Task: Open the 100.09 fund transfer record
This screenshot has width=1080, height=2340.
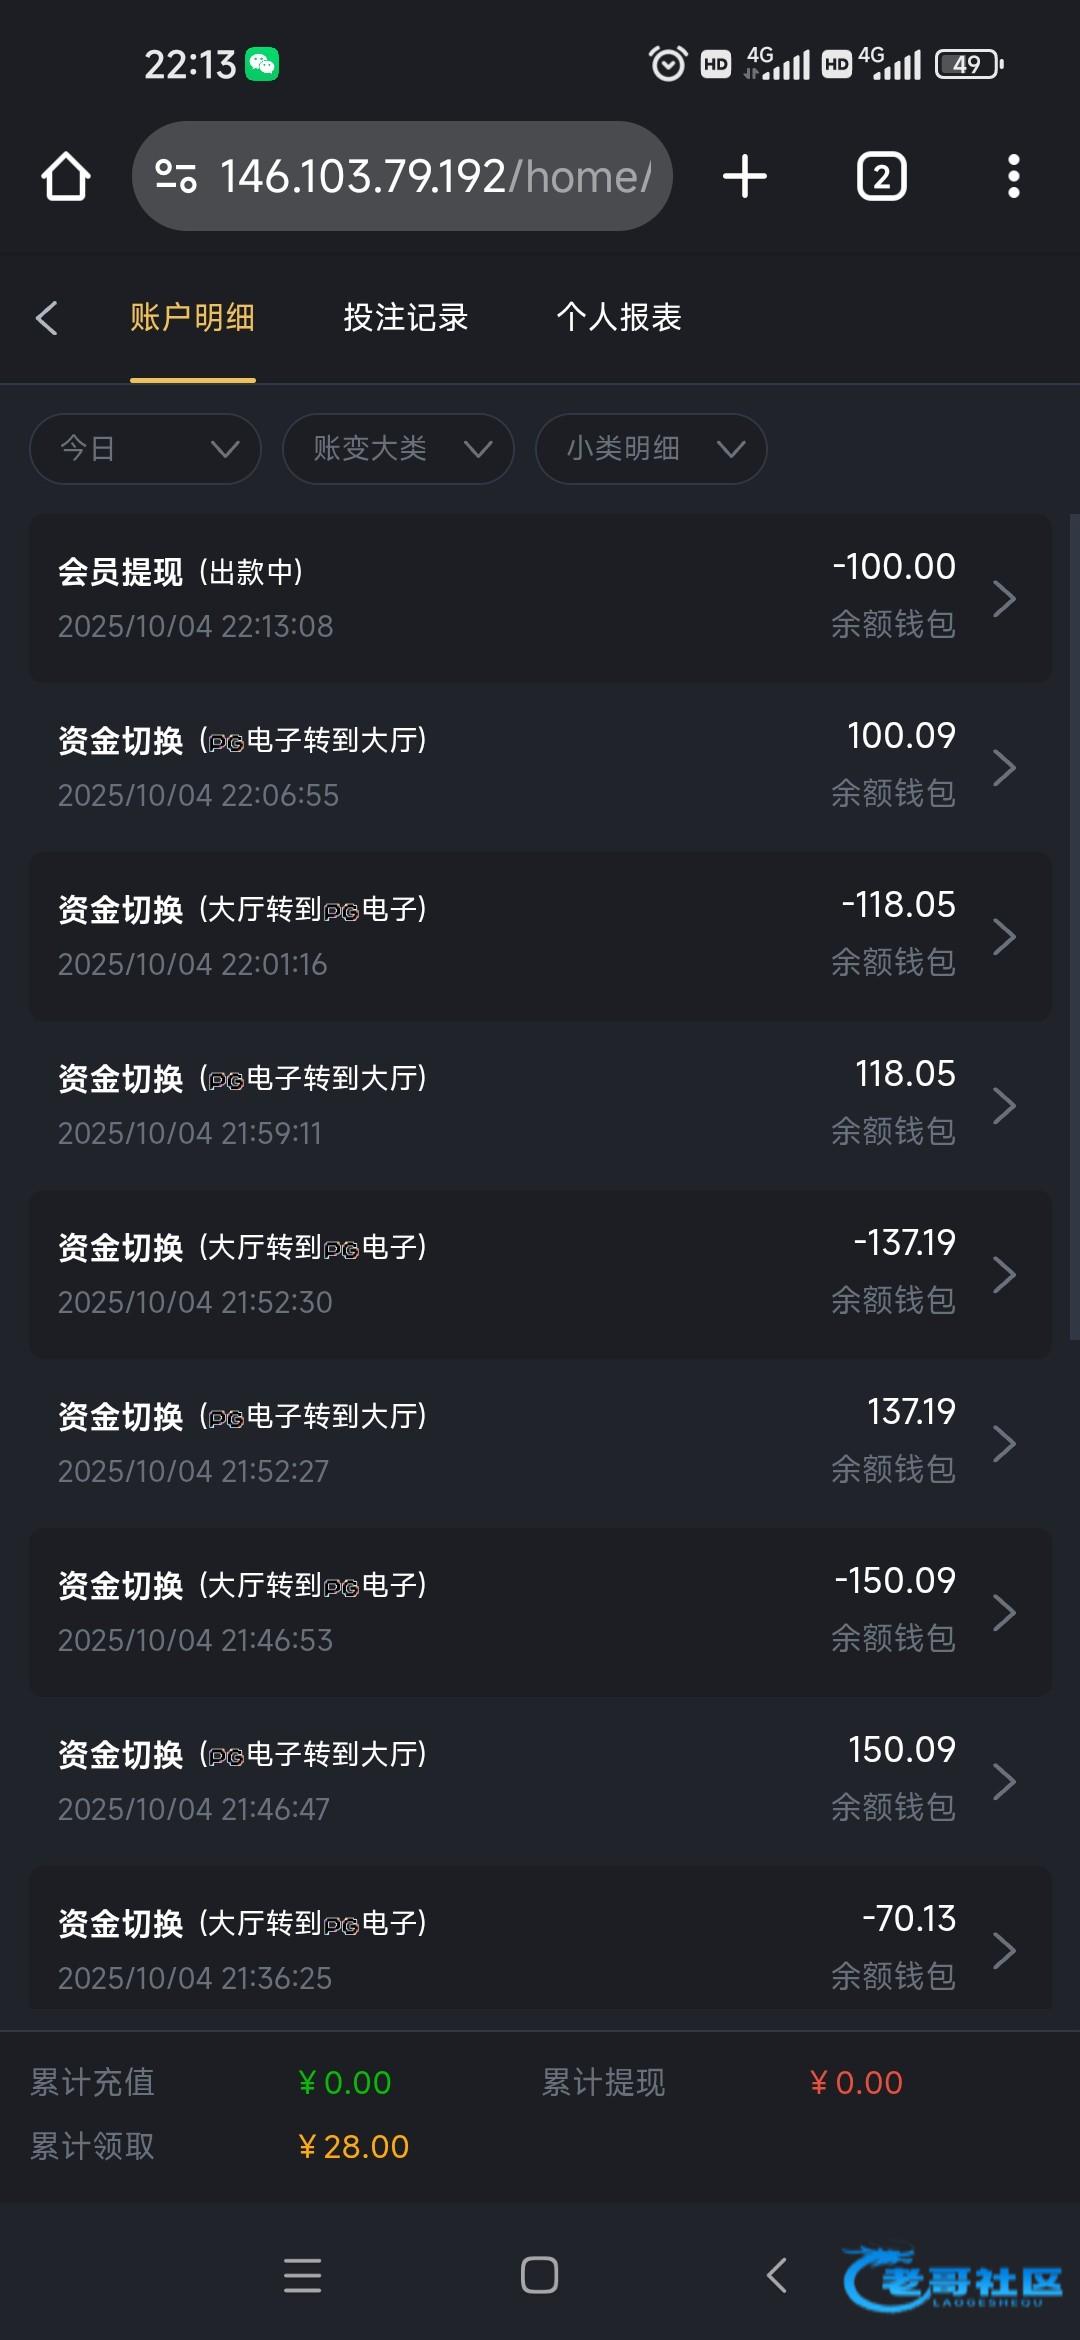Action: tap(540, 767)
